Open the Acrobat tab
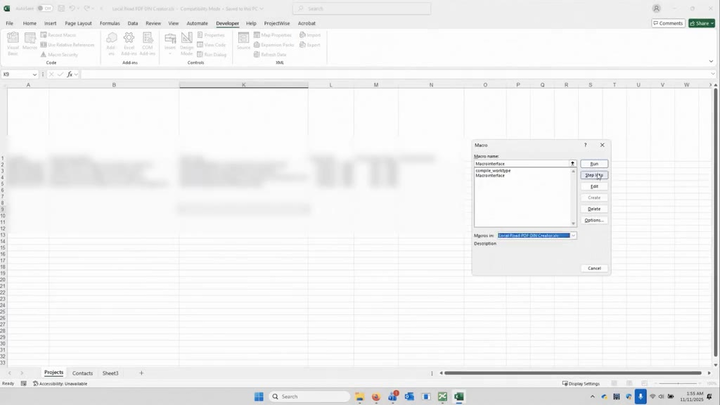The width and height of the screenshot is (720, 405). tap(307, 23)
